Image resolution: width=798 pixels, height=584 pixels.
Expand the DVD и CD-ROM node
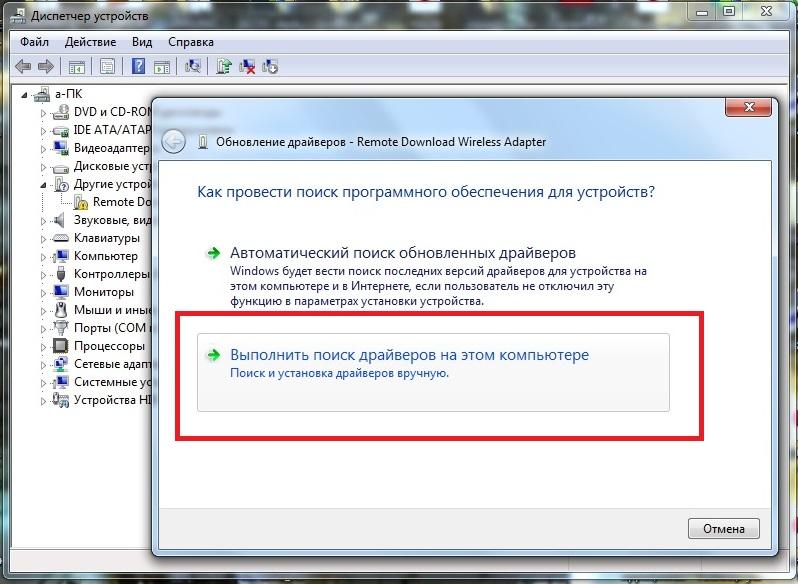[44, 113]
